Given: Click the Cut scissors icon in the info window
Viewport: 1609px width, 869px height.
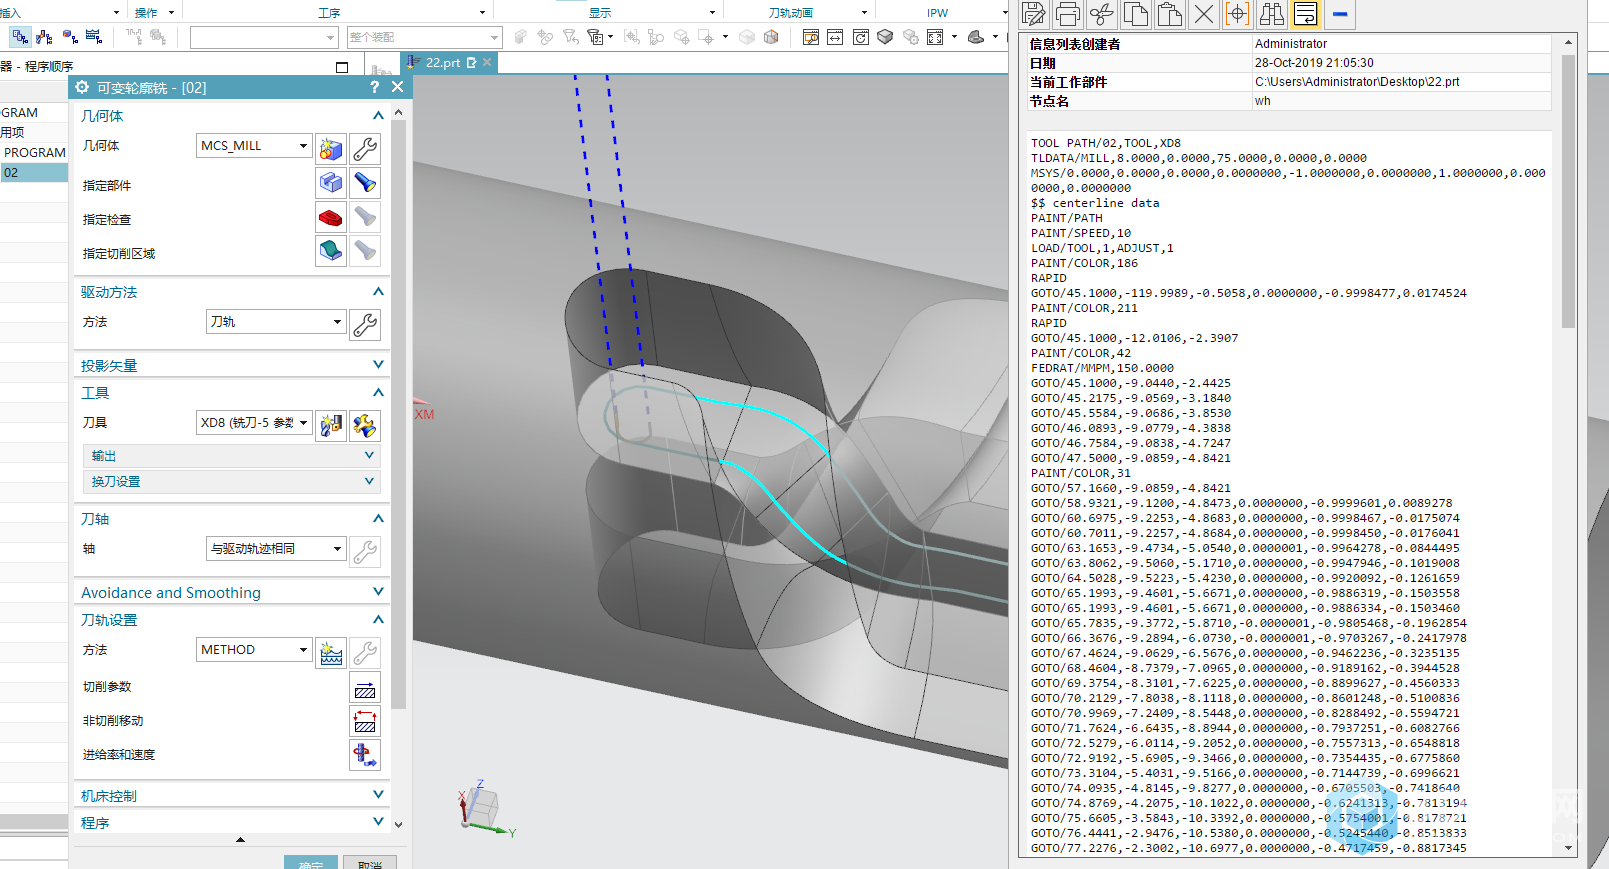Looking at the screenshot, I should tap(1102, 14).
